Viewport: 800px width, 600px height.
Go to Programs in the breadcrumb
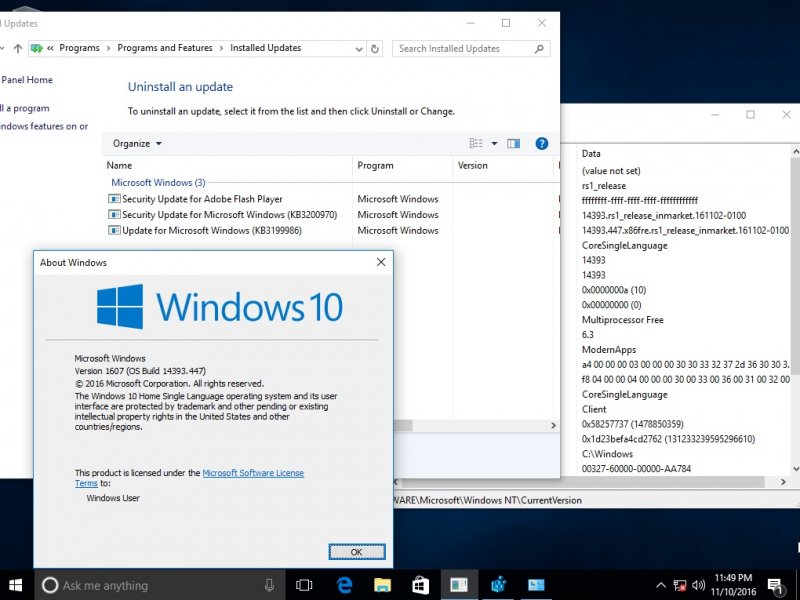coord(79,48)
